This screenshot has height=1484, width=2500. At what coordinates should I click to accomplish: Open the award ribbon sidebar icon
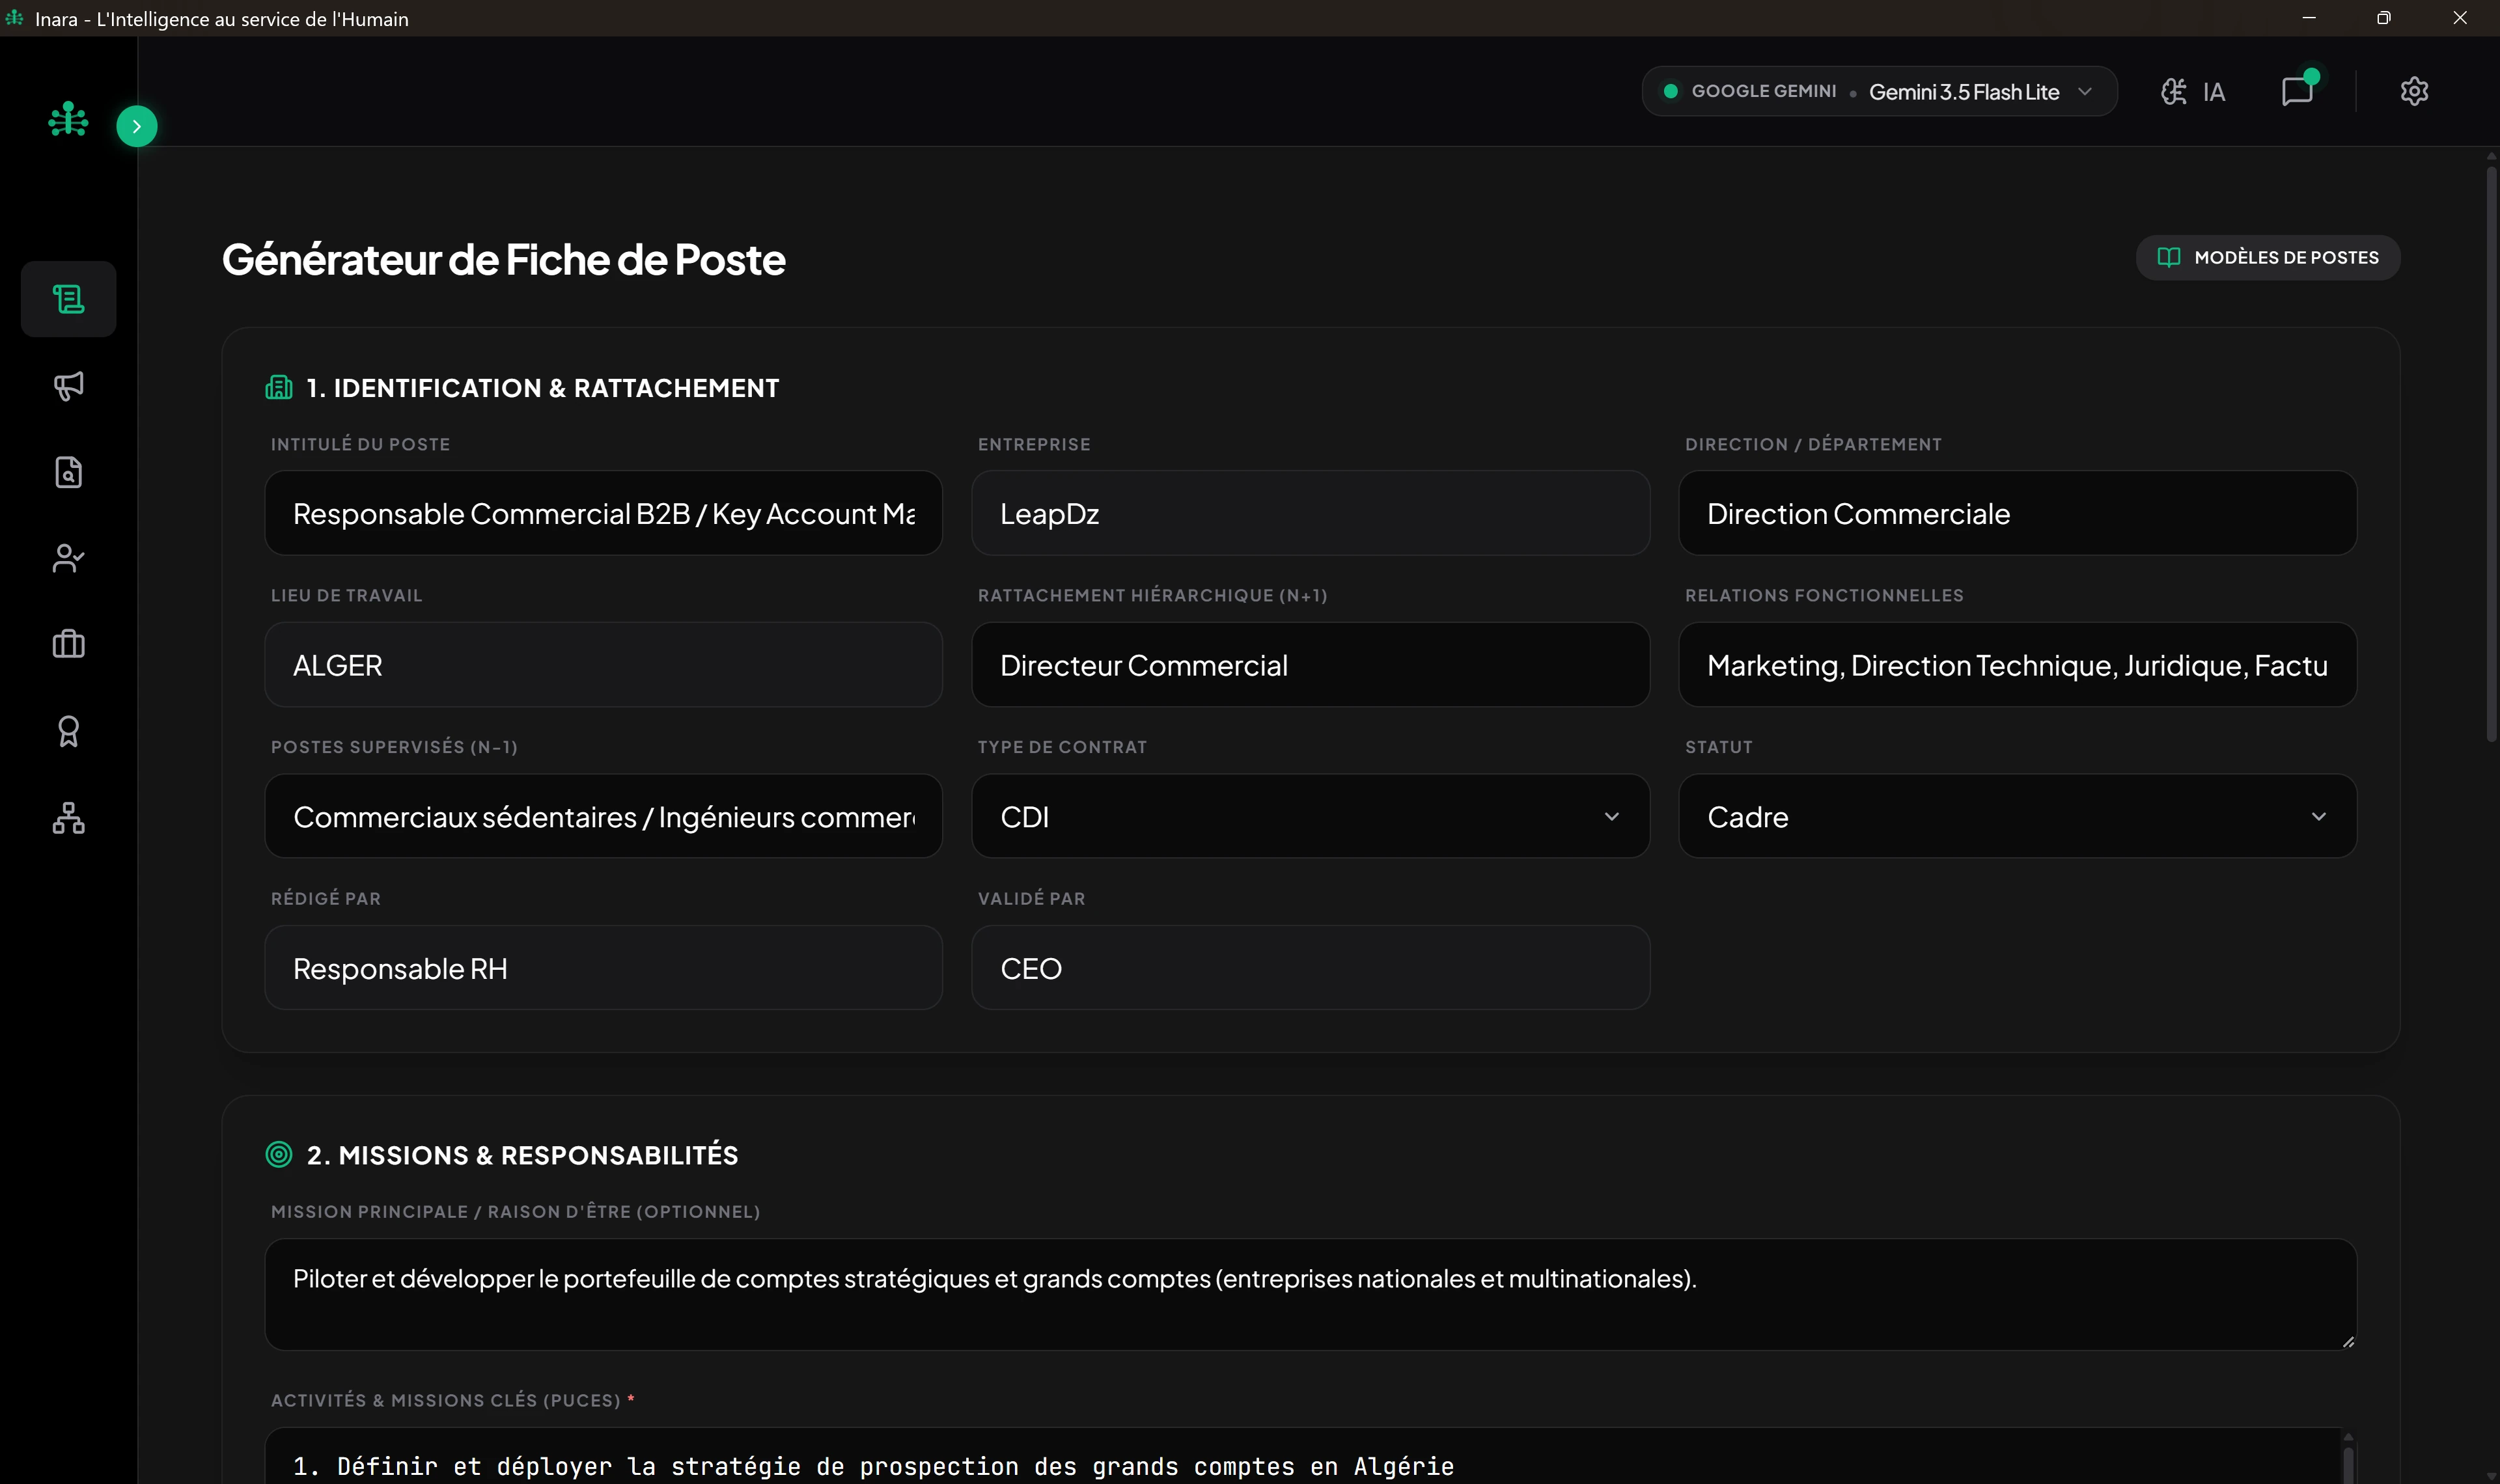68,731
